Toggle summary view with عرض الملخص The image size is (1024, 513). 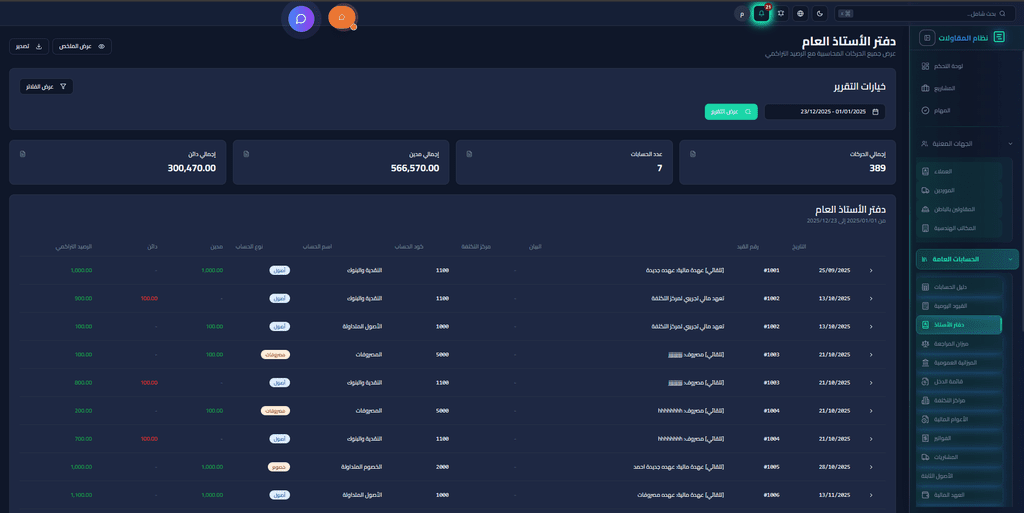point(82,46)
